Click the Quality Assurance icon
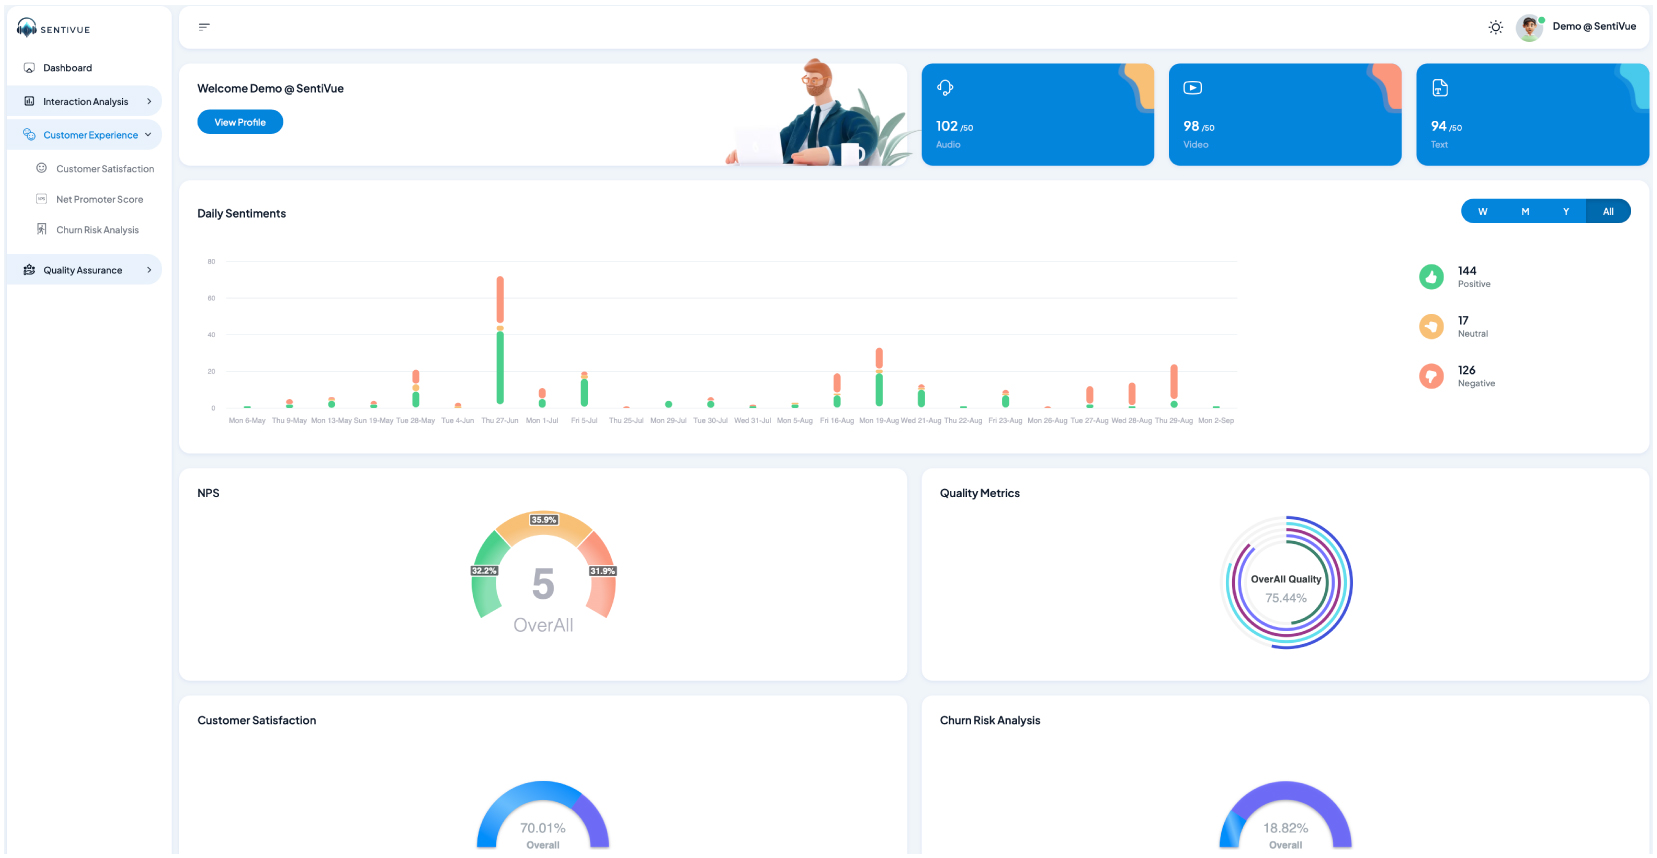The width and height of the screenshot is (1657, 858). tap(29, 270)
